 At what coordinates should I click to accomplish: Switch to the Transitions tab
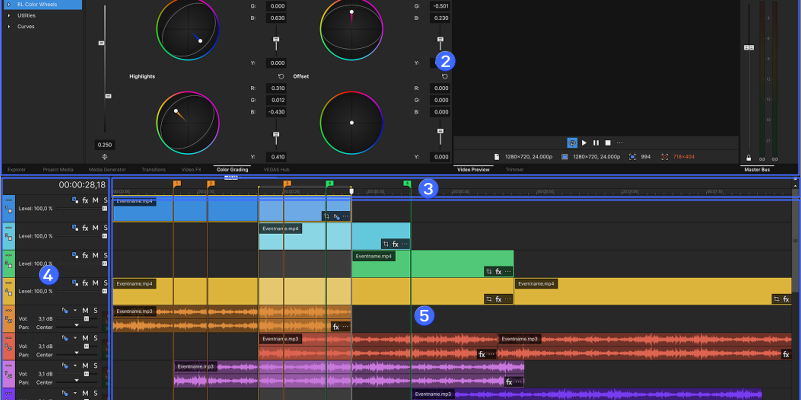point(154,169)
